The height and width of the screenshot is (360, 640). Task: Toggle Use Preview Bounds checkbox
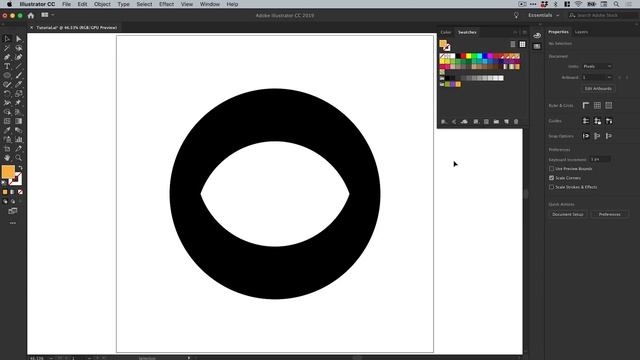tap(551, 169)
